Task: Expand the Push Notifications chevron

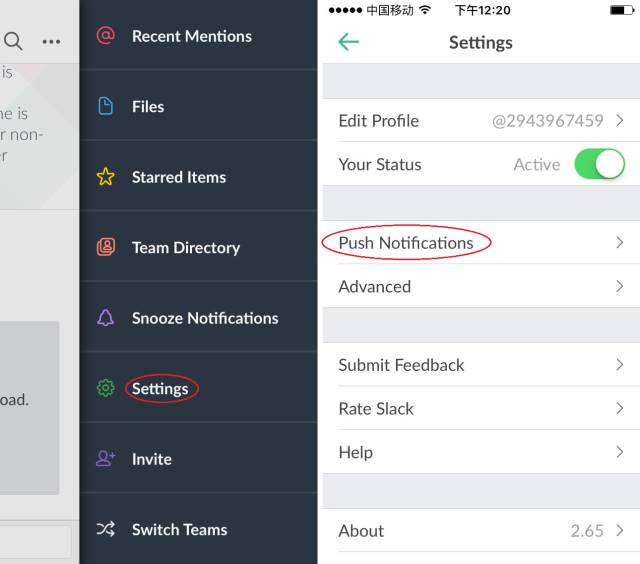Action: click(620, 242)
